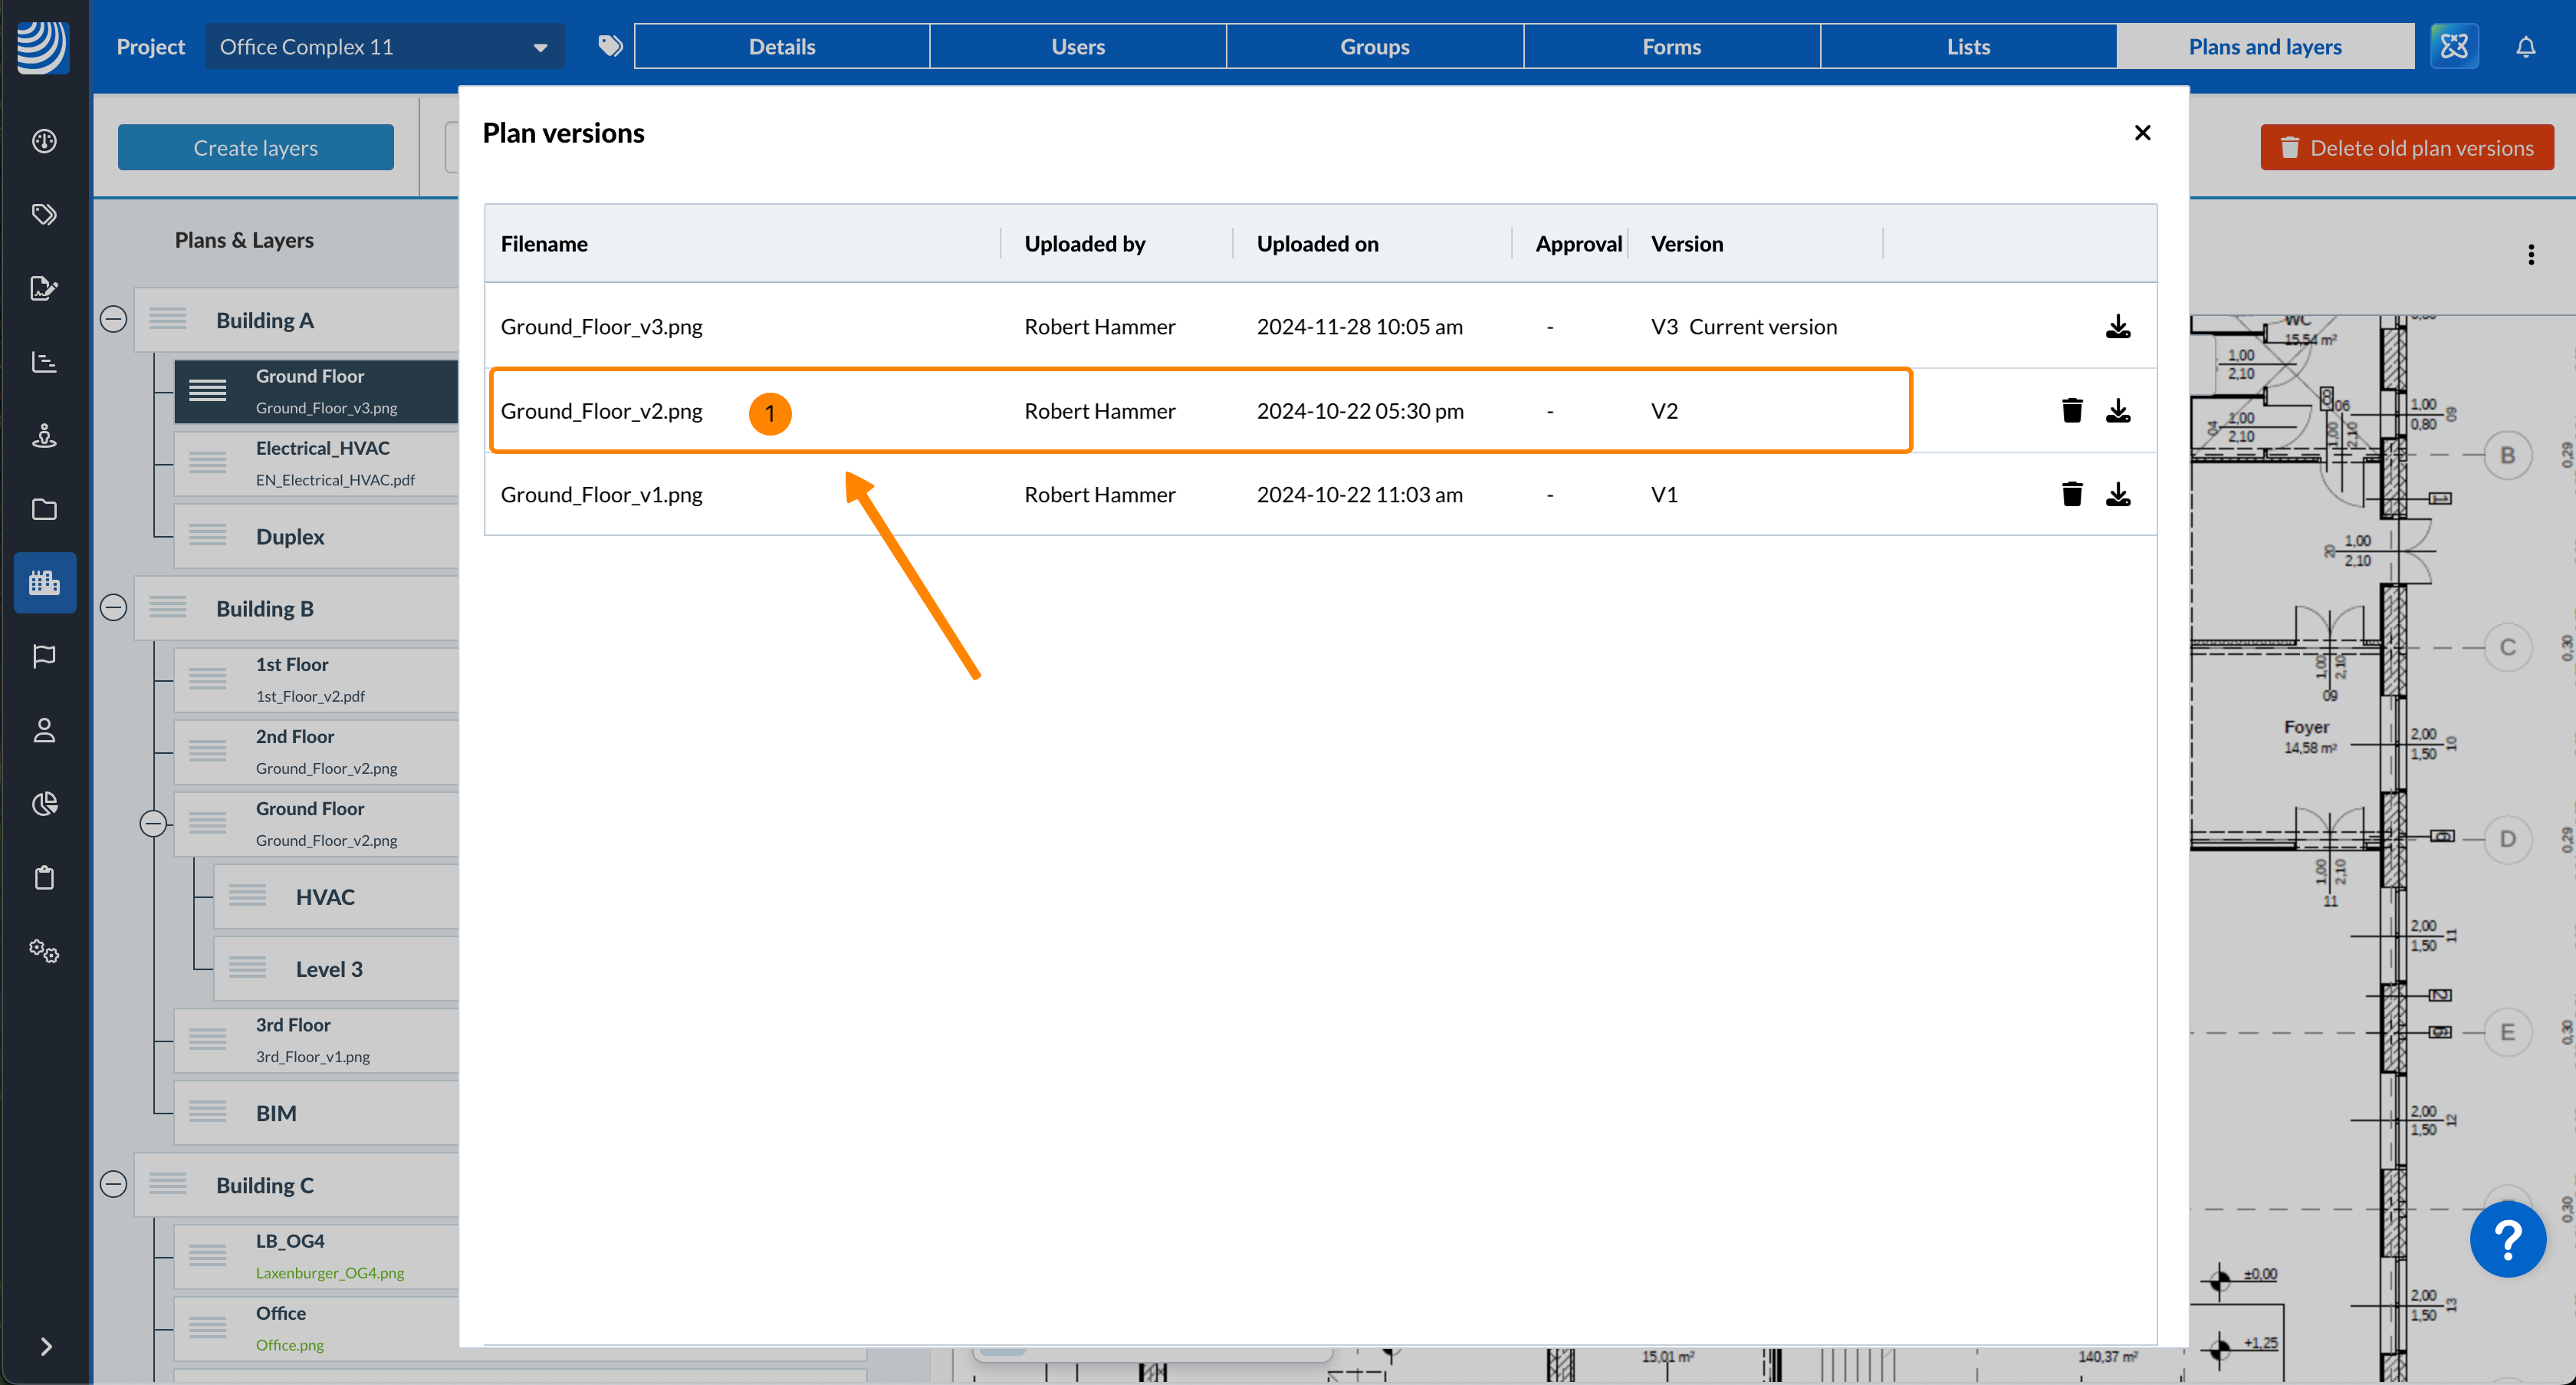This screenshot has height=1385, width=2576.
Task: Open the three-dot options menu
Action: (2530, 254)
